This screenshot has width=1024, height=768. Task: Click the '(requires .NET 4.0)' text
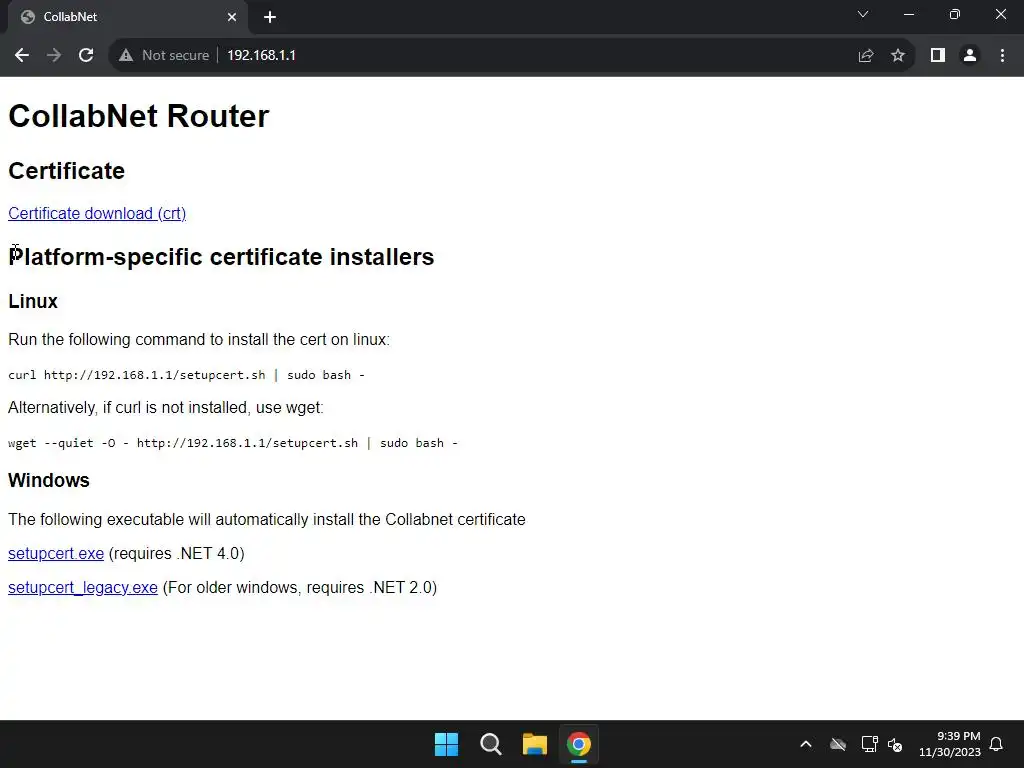tap(176, 553)
